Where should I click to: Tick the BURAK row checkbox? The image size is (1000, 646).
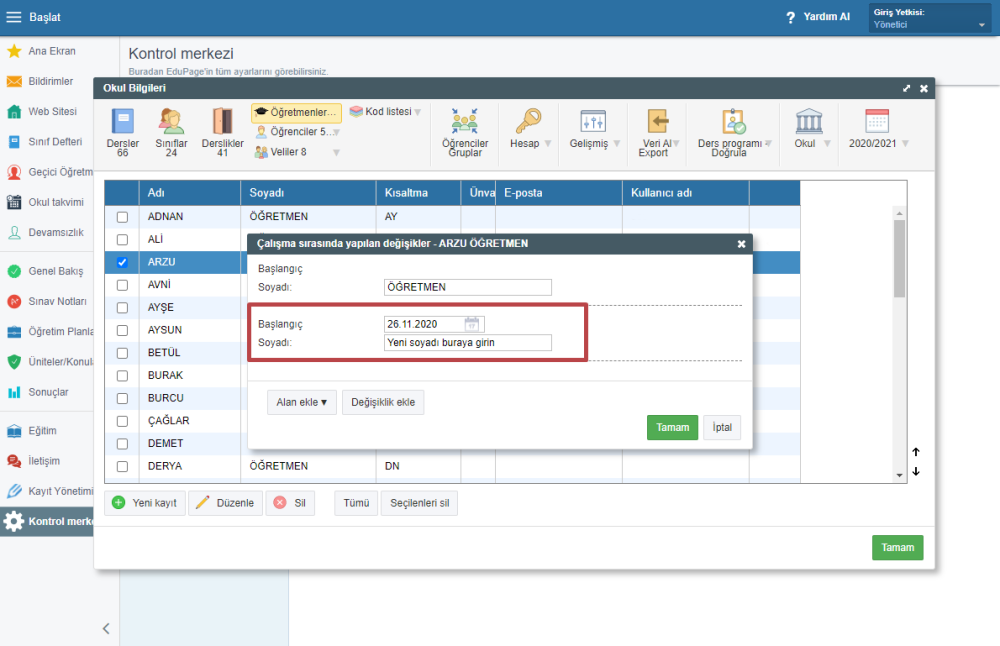pos(122,376)
